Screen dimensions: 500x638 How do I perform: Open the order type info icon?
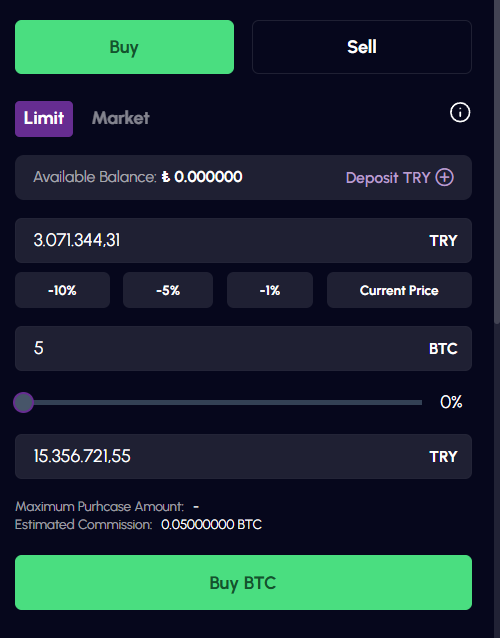click(x=460, y=112)
